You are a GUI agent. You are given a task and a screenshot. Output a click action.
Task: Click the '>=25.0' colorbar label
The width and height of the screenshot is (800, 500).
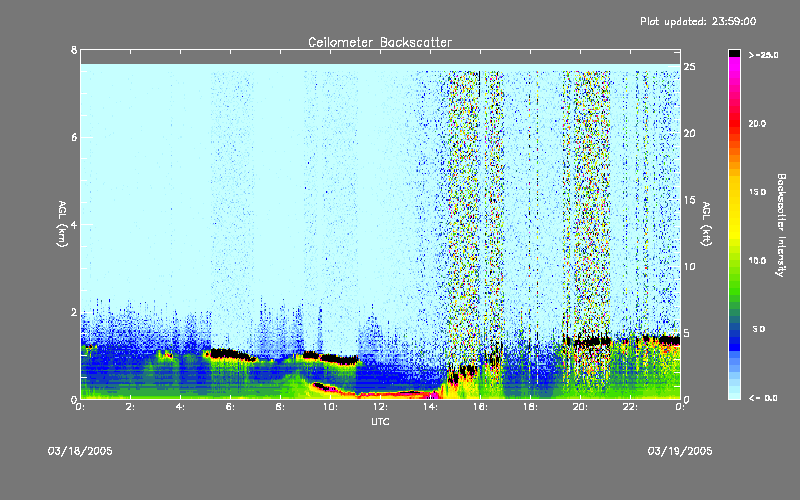764,55
